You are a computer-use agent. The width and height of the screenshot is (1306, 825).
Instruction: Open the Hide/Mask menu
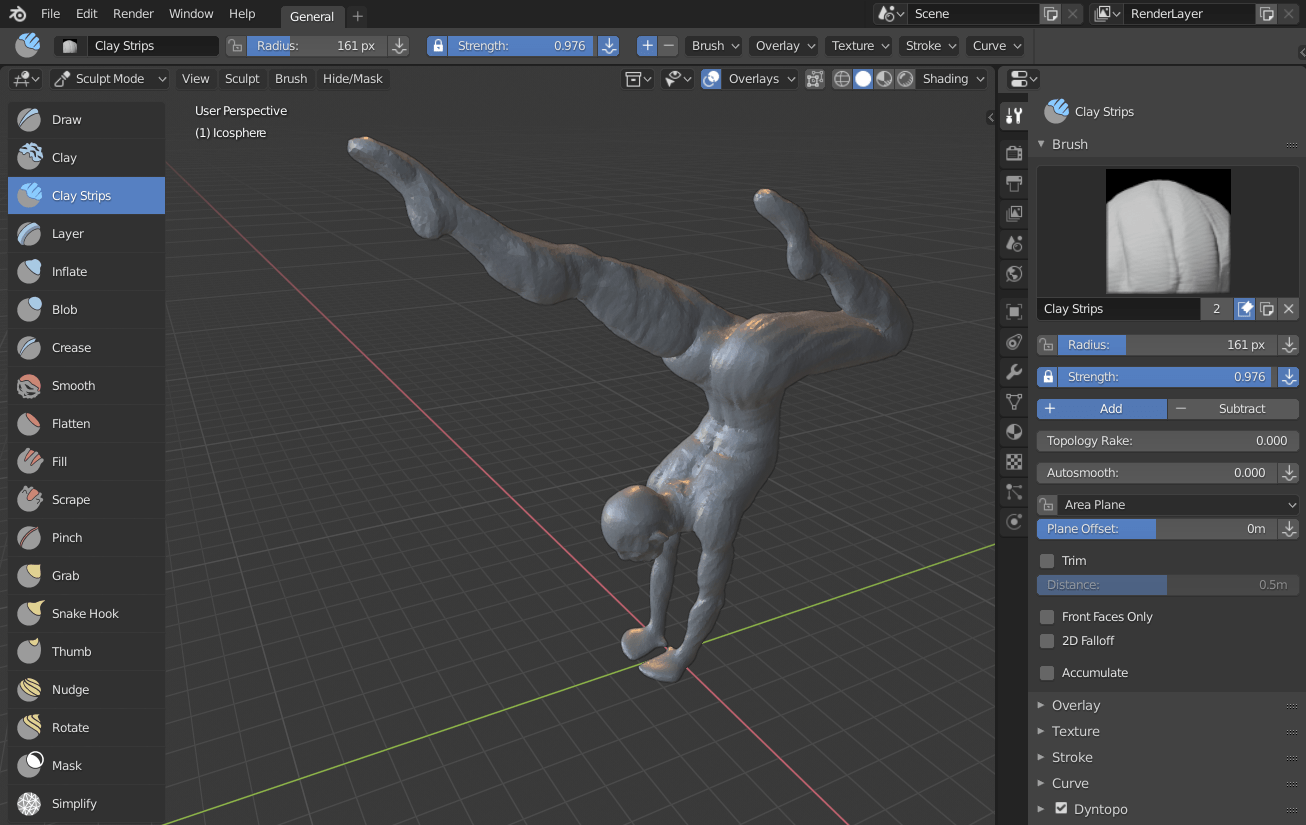(352, 79)
